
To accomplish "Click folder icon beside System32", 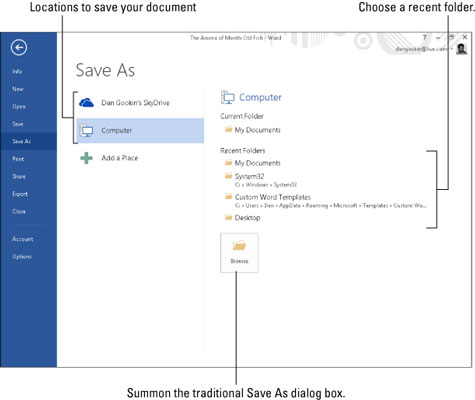I will [x=228, y=176].
